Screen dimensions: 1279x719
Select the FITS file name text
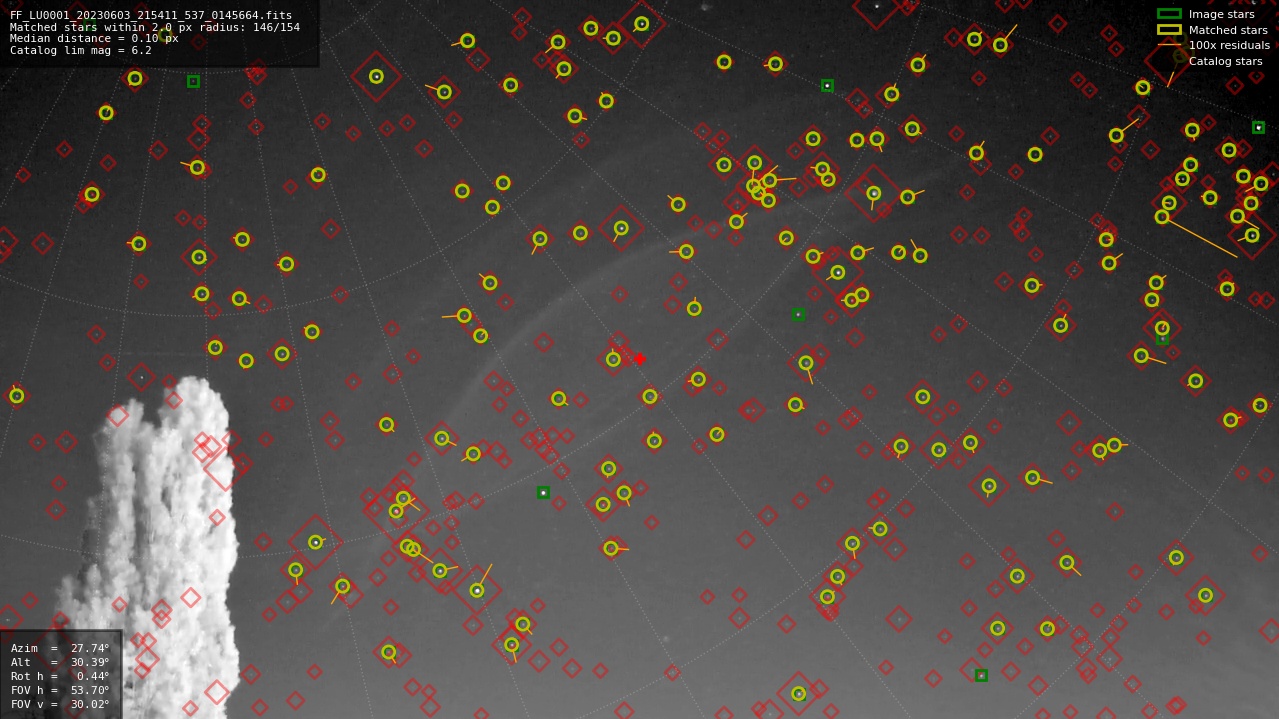click(151, 16)
